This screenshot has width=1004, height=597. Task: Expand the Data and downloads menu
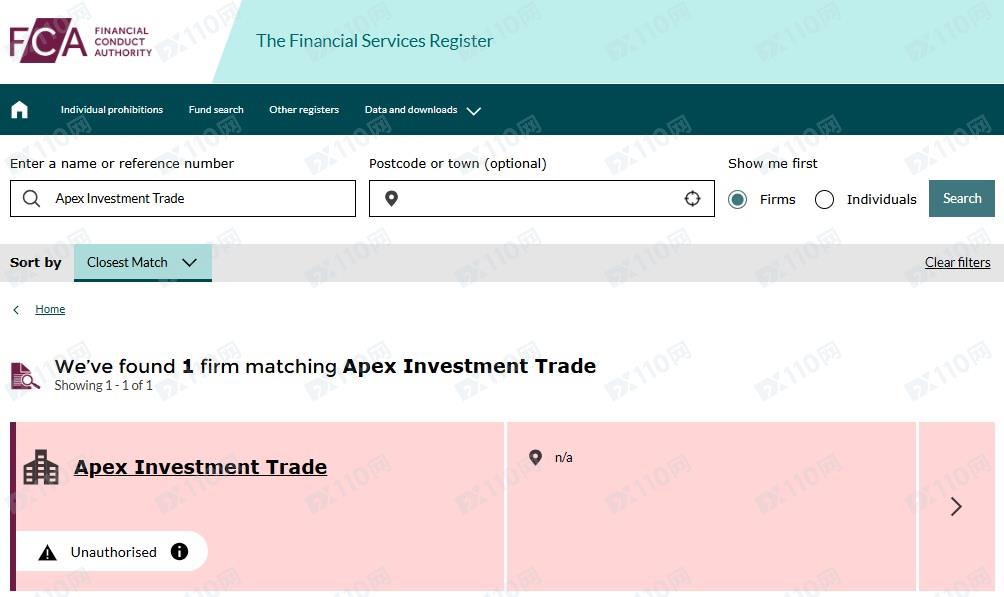pyautogui.click(x=423, y=110)
